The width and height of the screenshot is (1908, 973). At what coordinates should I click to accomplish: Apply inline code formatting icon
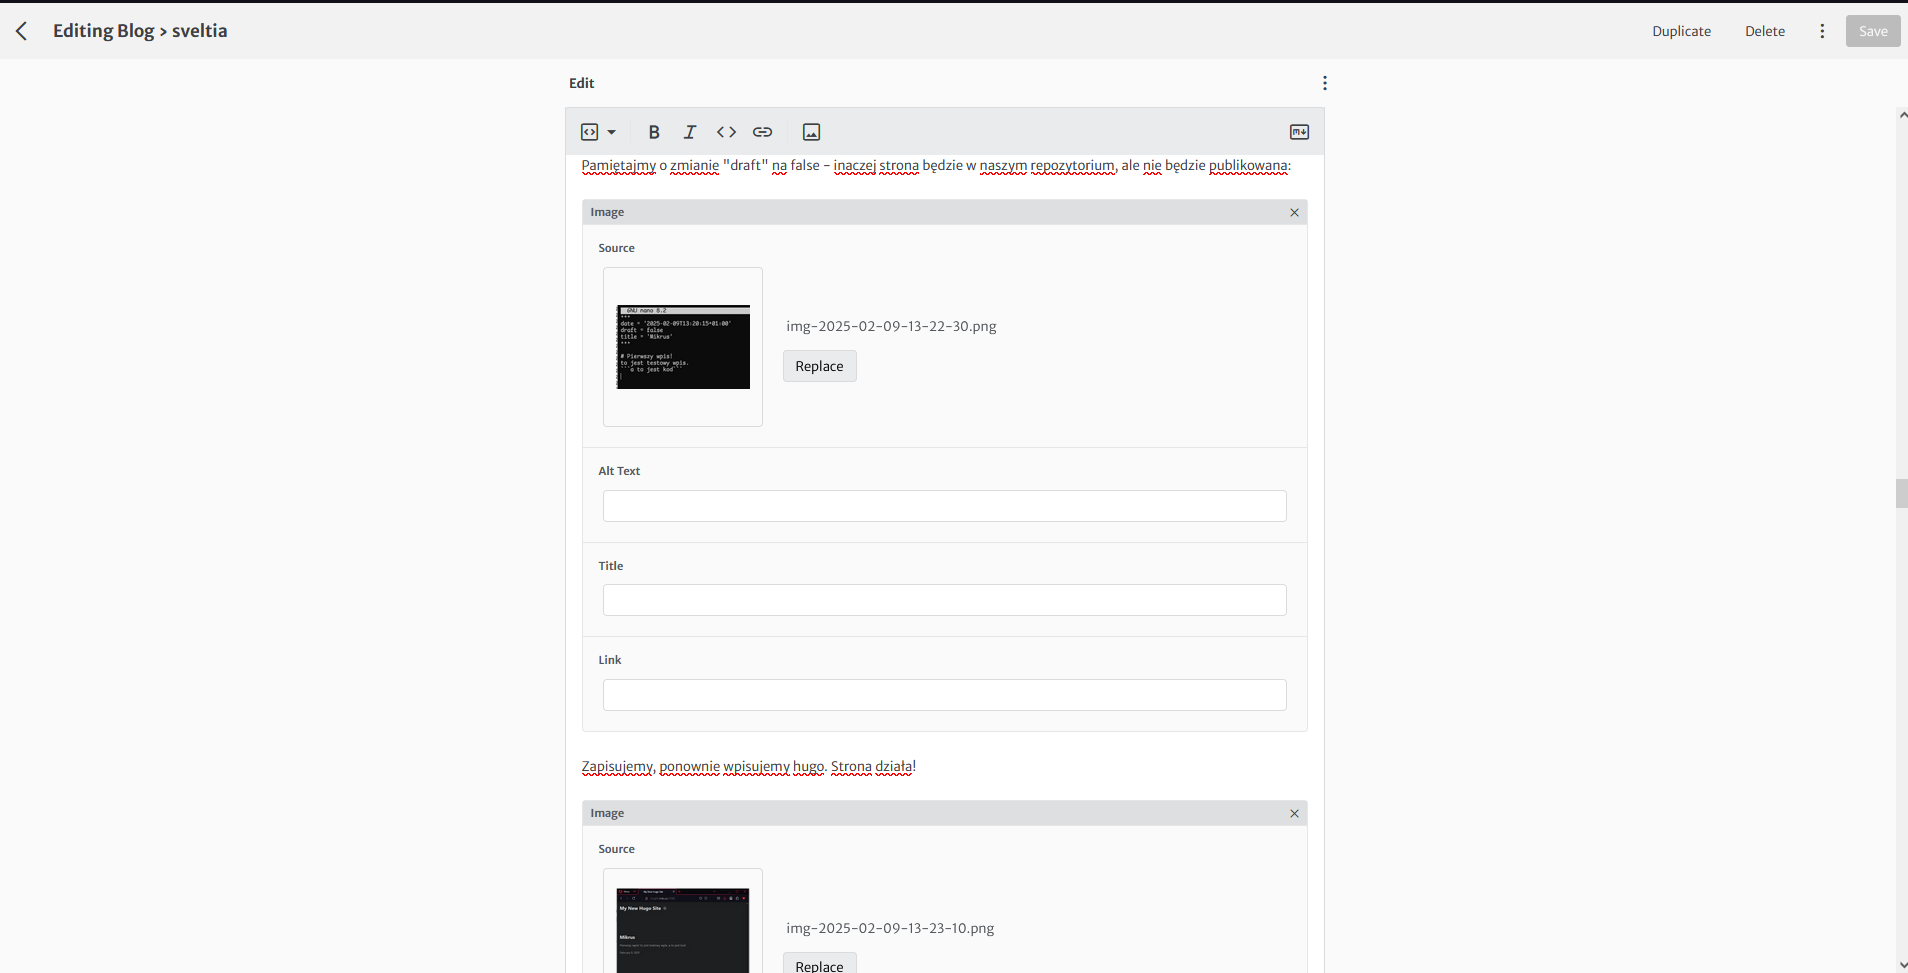[x=726, y=132]
